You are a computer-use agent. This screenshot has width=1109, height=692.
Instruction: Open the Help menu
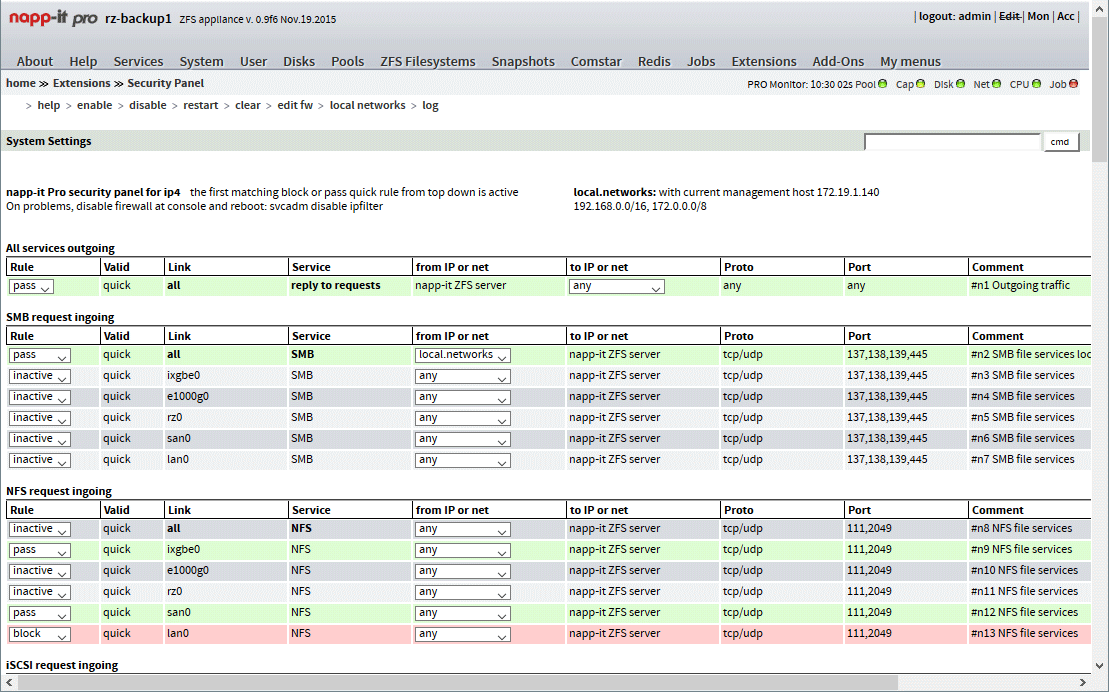coord(83,62)
